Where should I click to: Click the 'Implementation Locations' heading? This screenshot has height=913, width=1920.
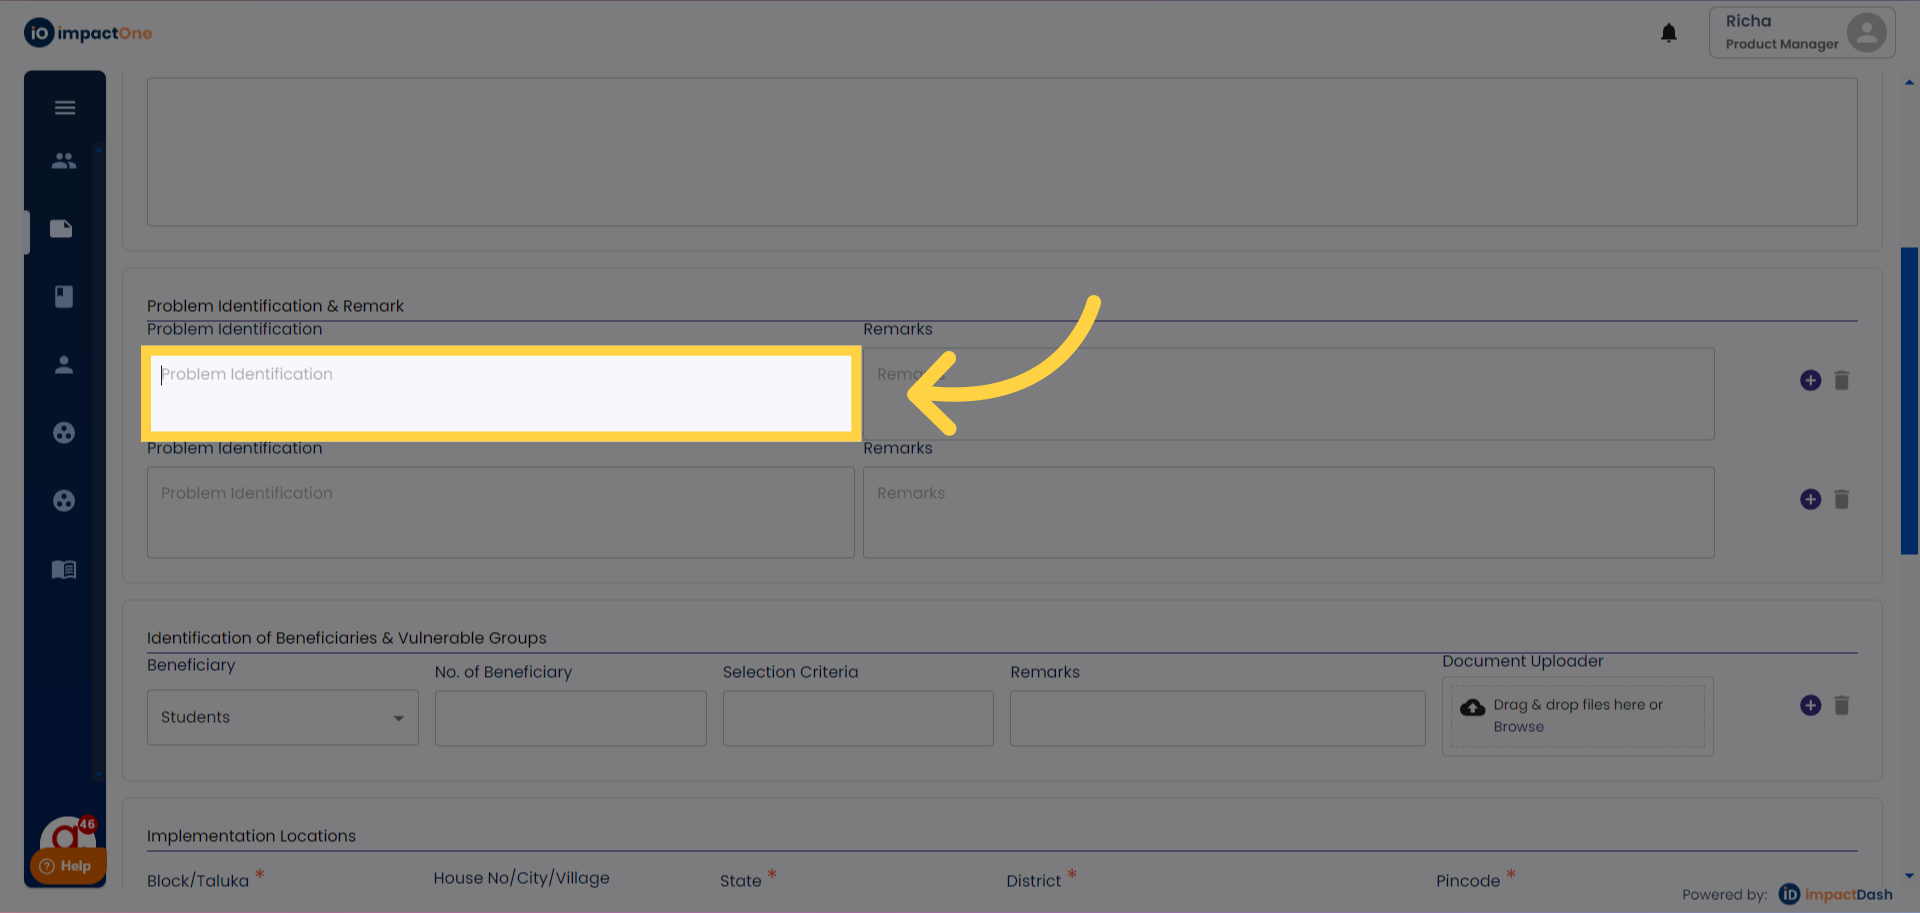(251, 836)
